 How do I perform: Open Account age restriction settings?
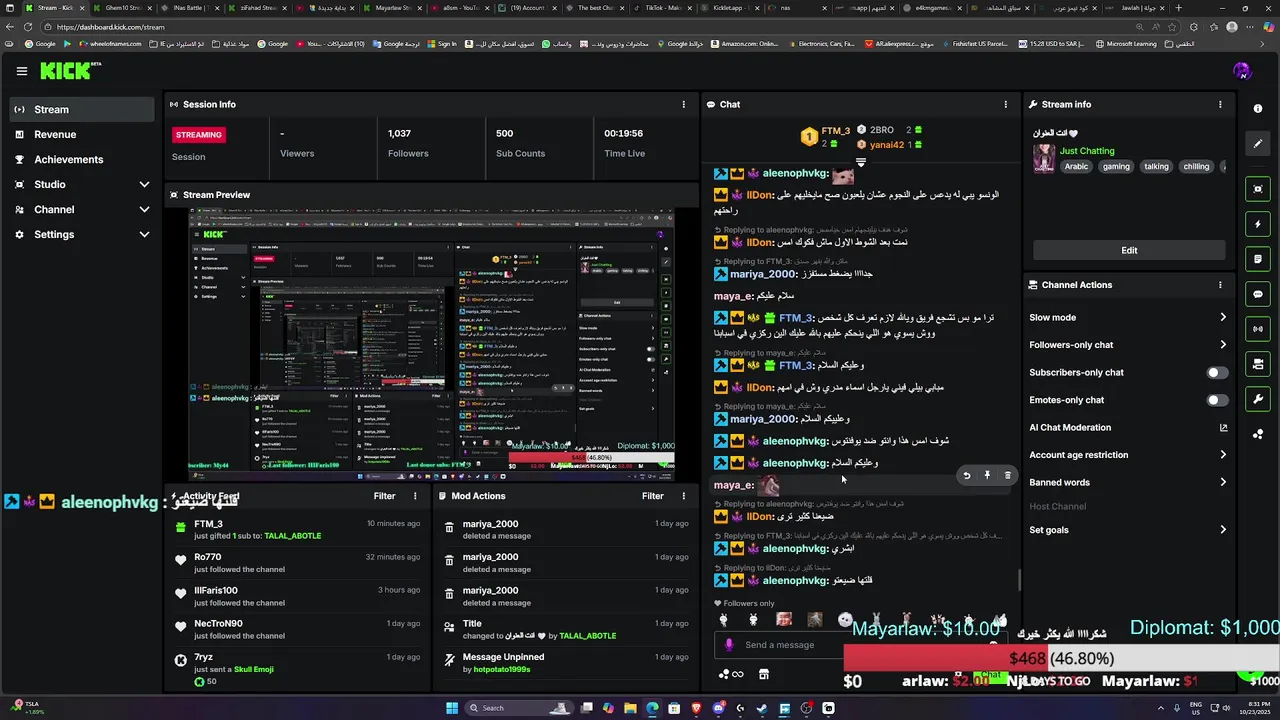tap(1129, 455)
